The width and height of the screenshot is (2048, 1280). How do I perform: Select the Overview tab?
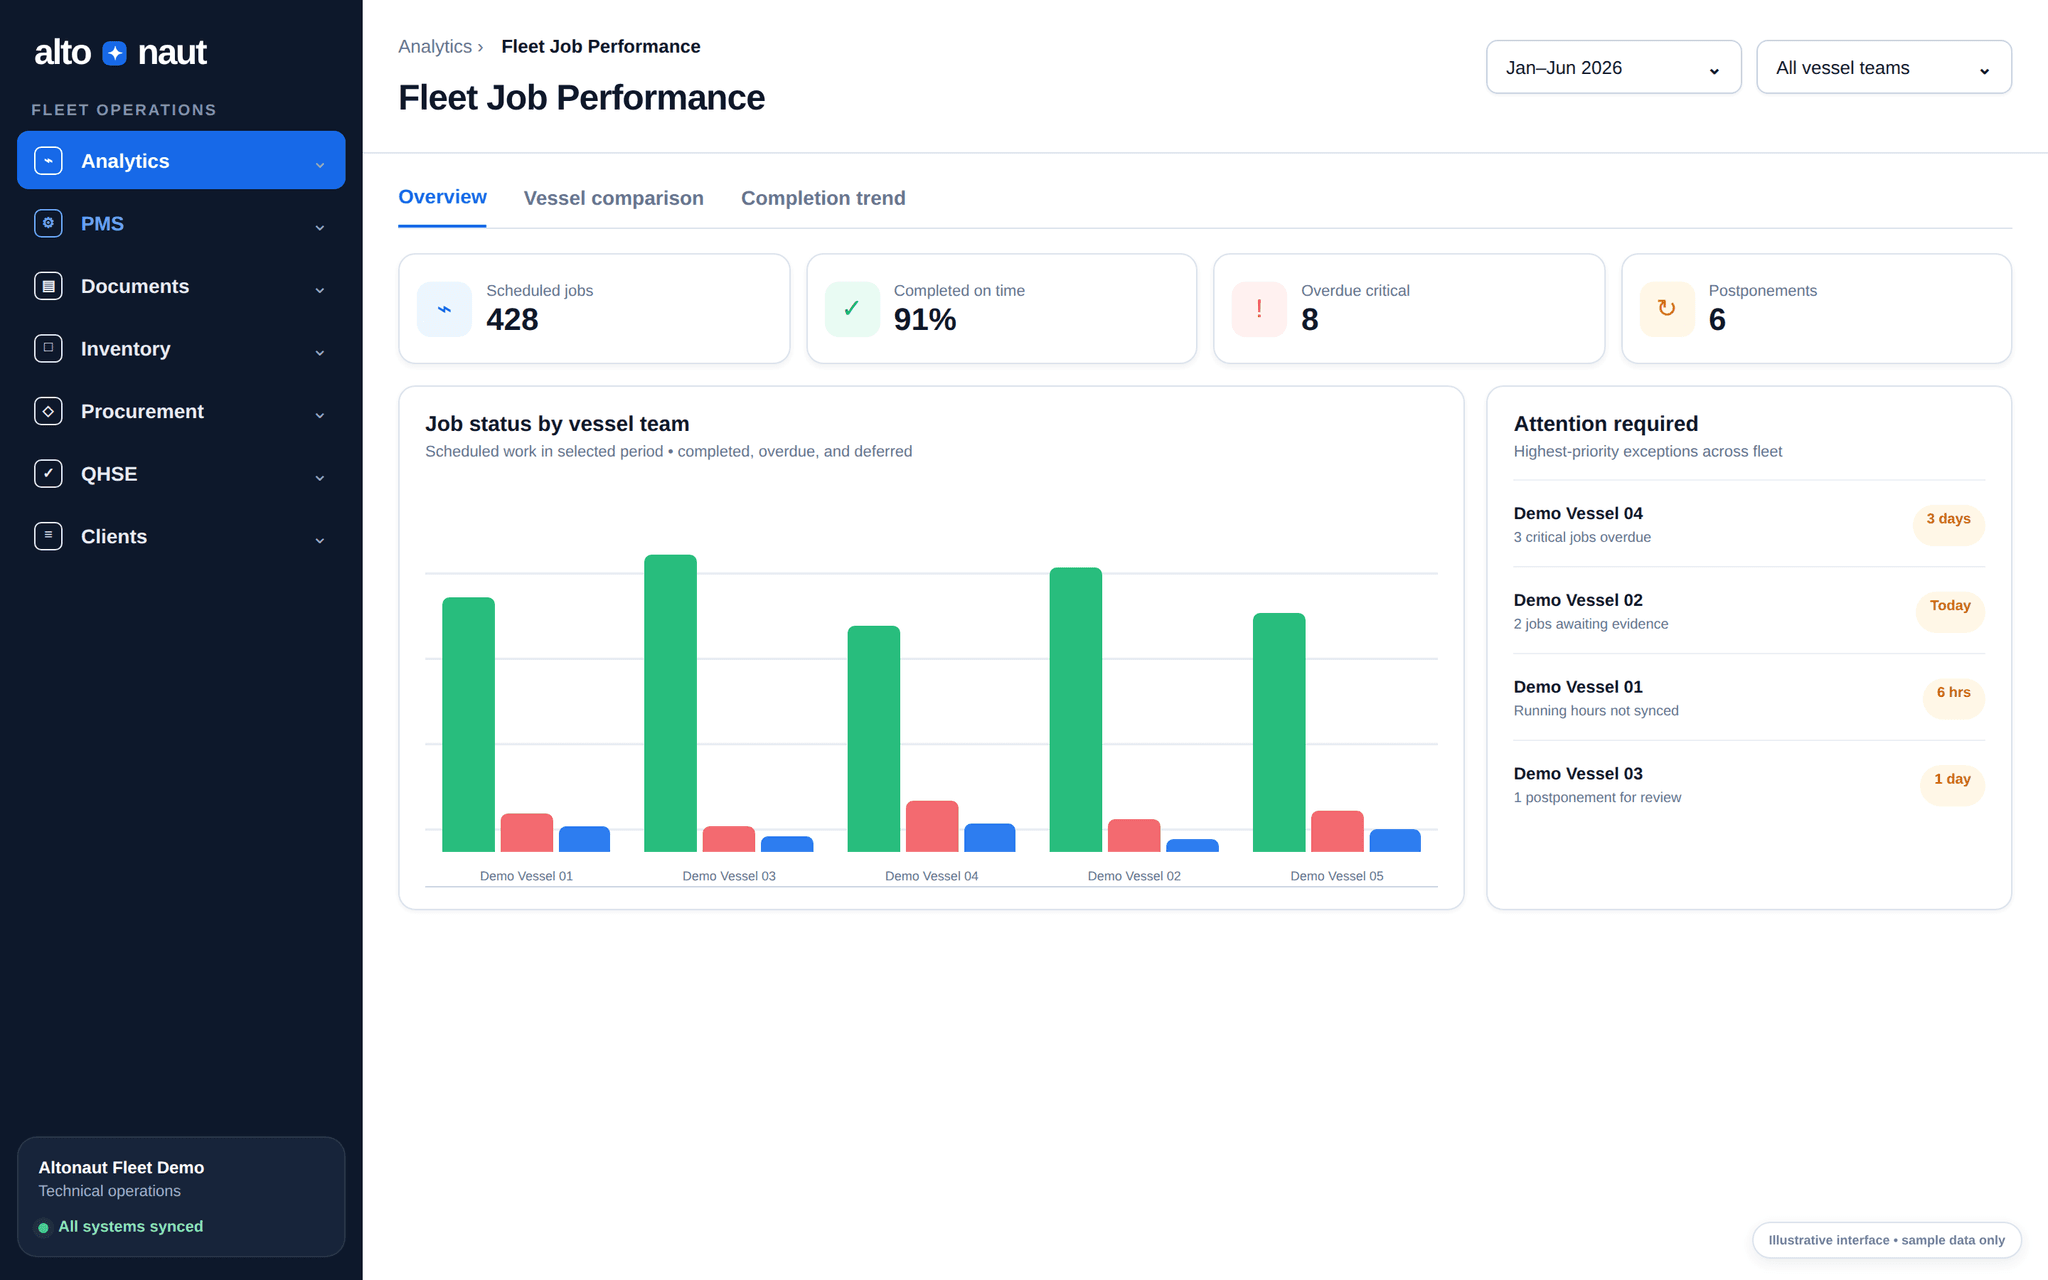coord(442,197)
